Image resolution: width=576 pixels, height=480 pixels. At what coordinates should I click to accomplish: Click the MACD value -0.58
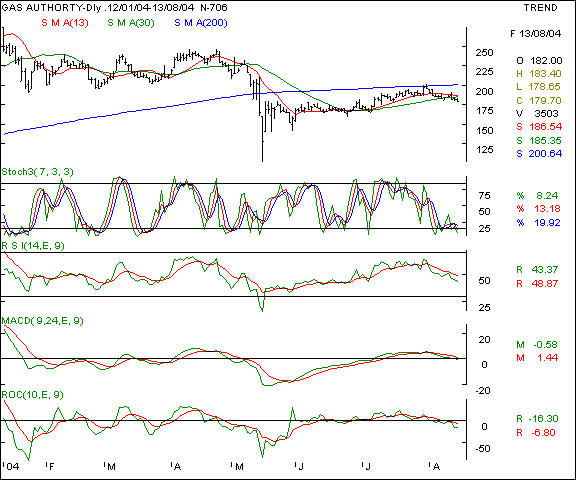[545, 344]
